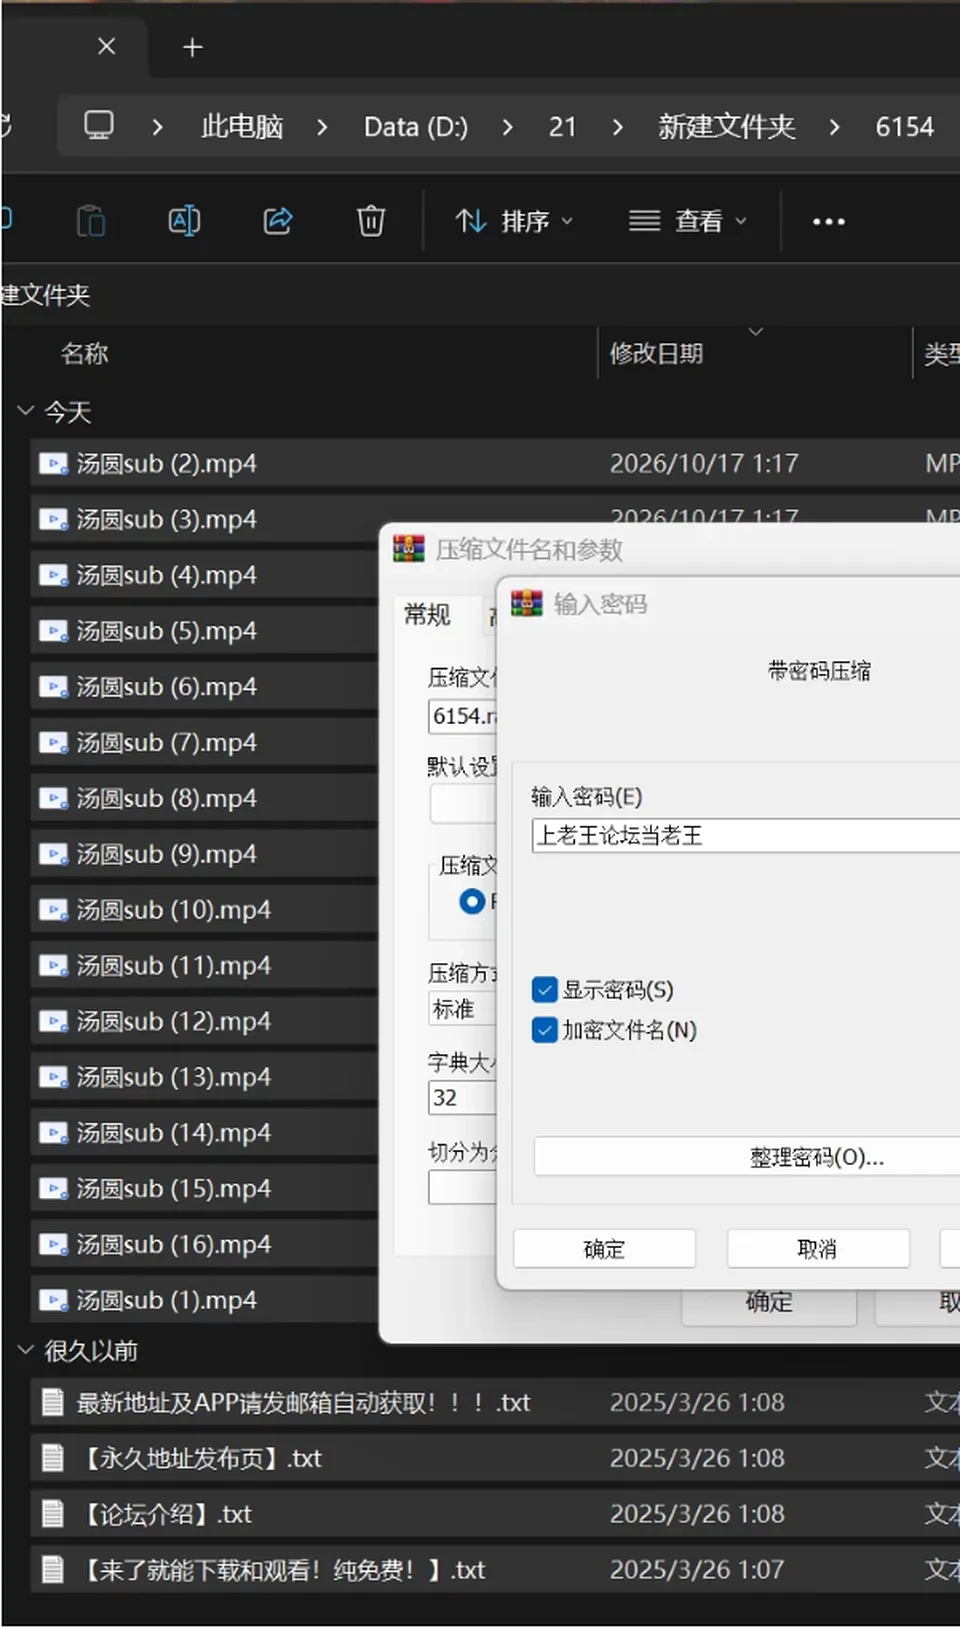Screen dimensions: 960x1628
Task: Click the video icon of 汤圆sub (12).mp4
Action: 53,1022
